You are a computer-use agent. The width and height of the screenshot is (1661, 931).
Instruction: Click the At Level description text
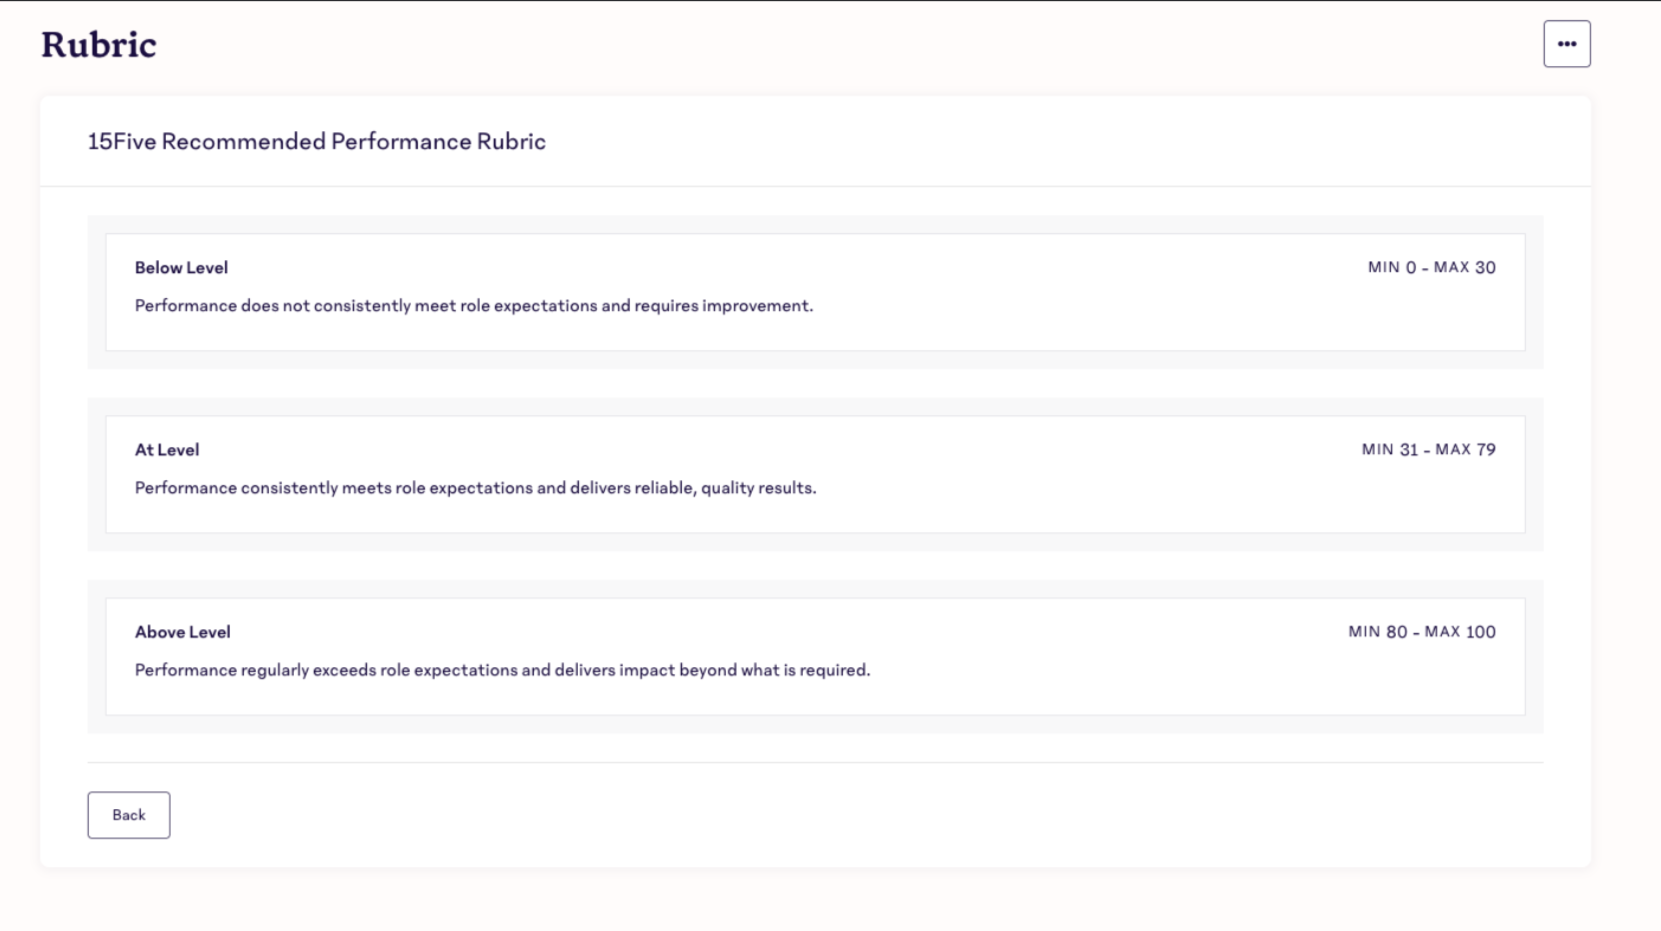[x=475, y=488]
